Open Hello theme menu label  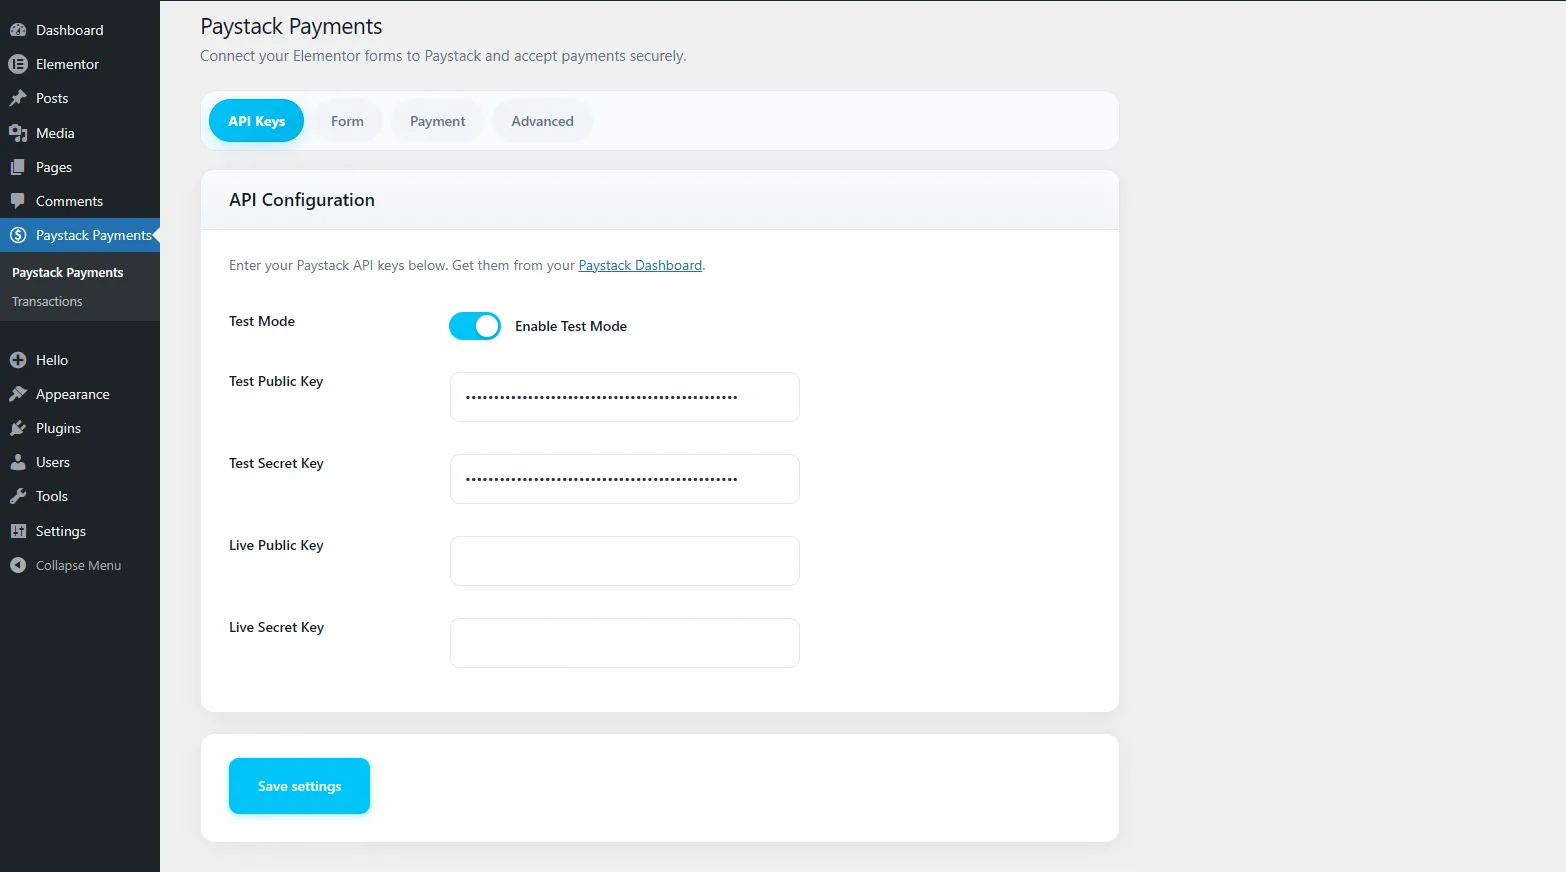(x=52, y=360)
